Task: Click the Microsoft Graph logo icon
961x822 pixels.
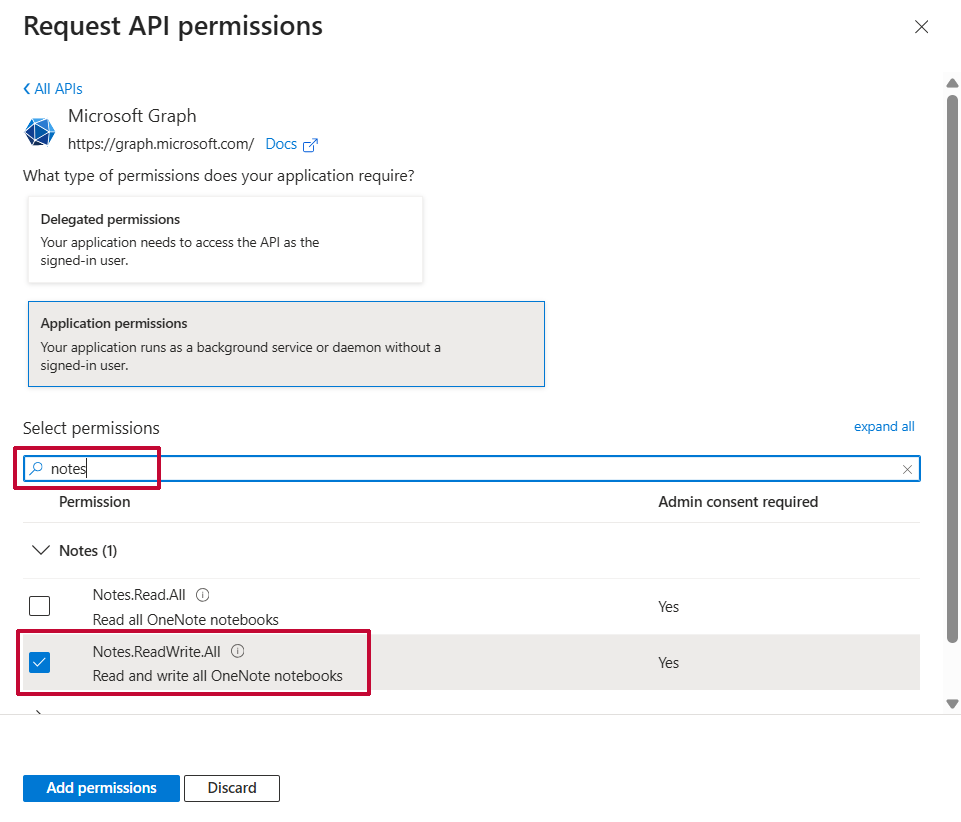Action: pyautogui.click(x=40, y=132)
